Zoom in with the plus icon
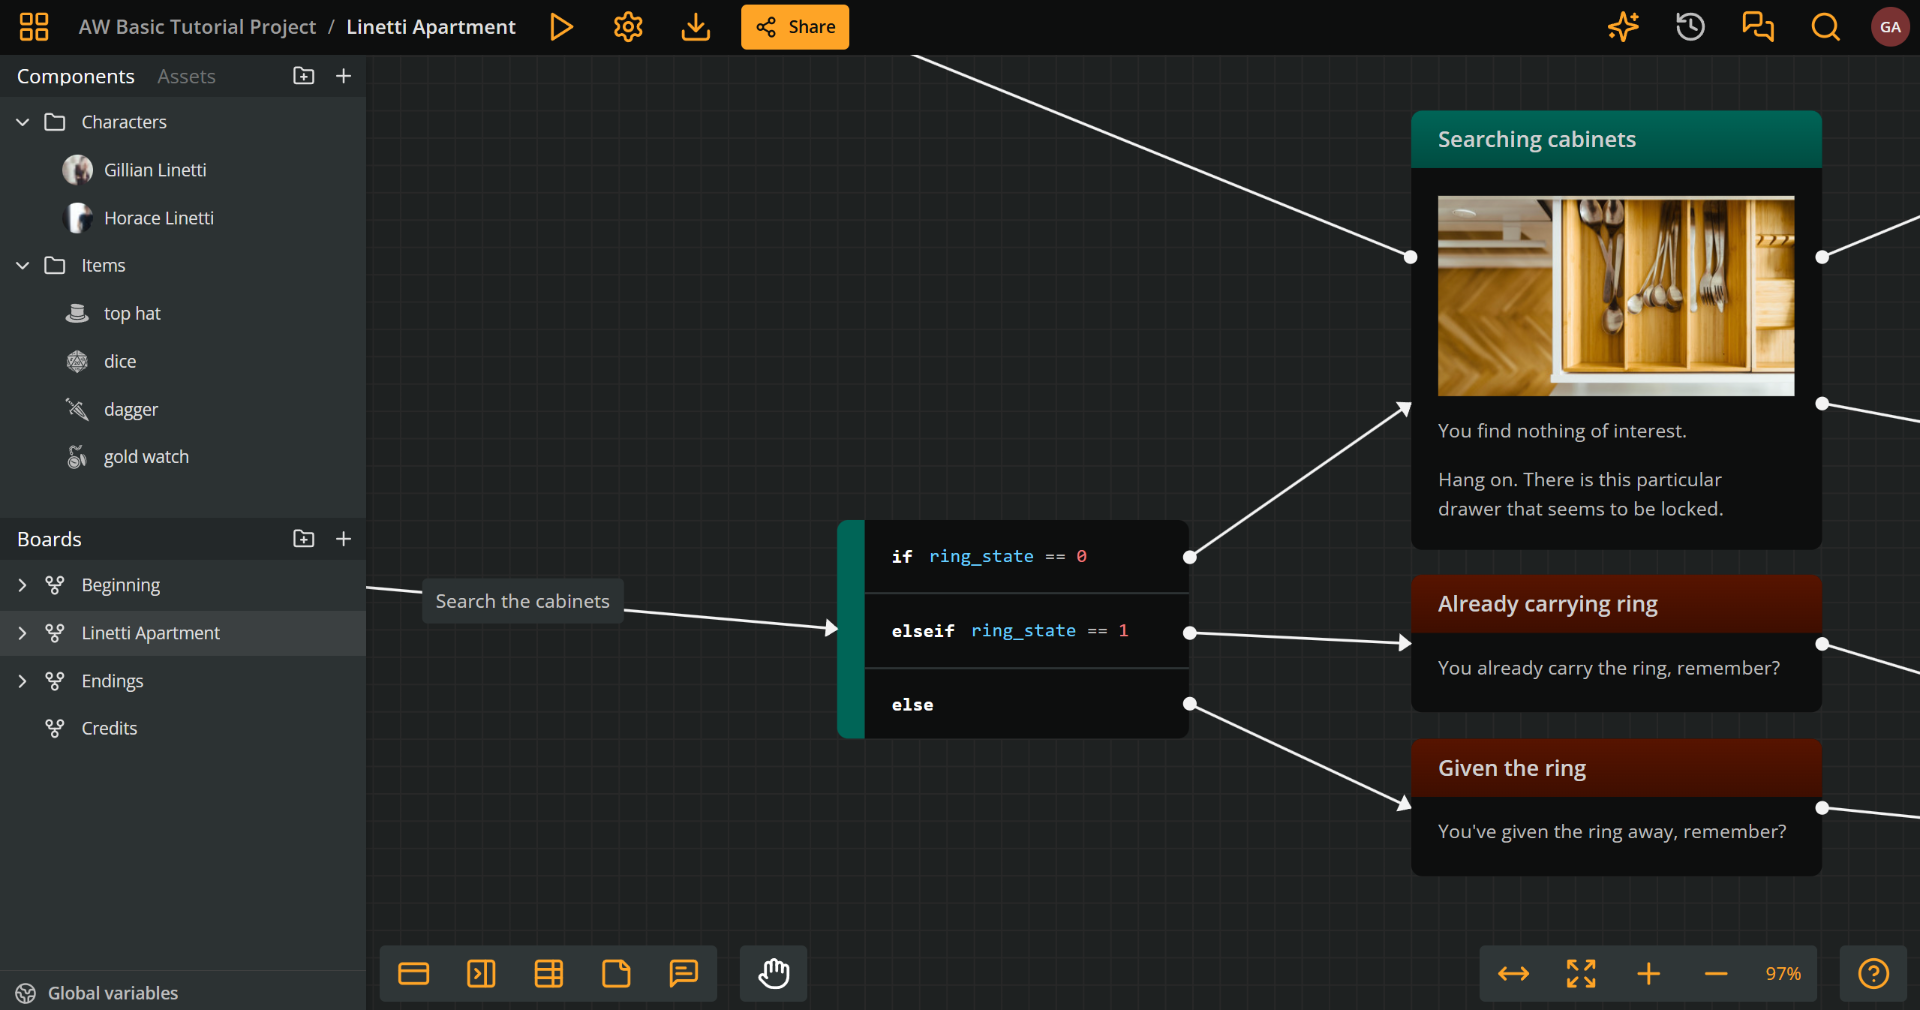Viewport: 1920px width, 1010px height. 1648,973
